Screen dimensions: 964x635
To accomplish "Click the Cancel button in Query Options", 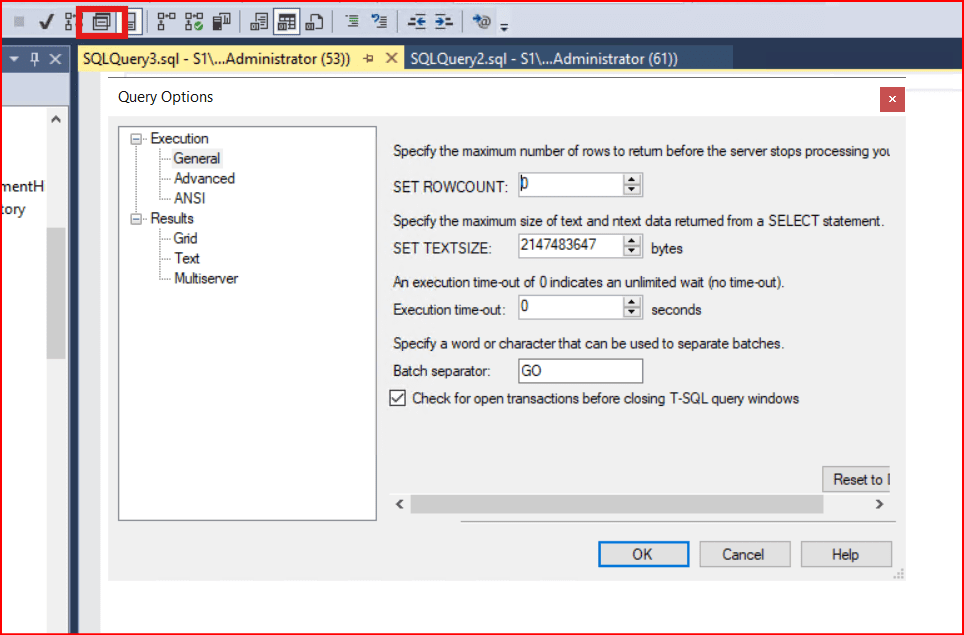I will 743,554.
